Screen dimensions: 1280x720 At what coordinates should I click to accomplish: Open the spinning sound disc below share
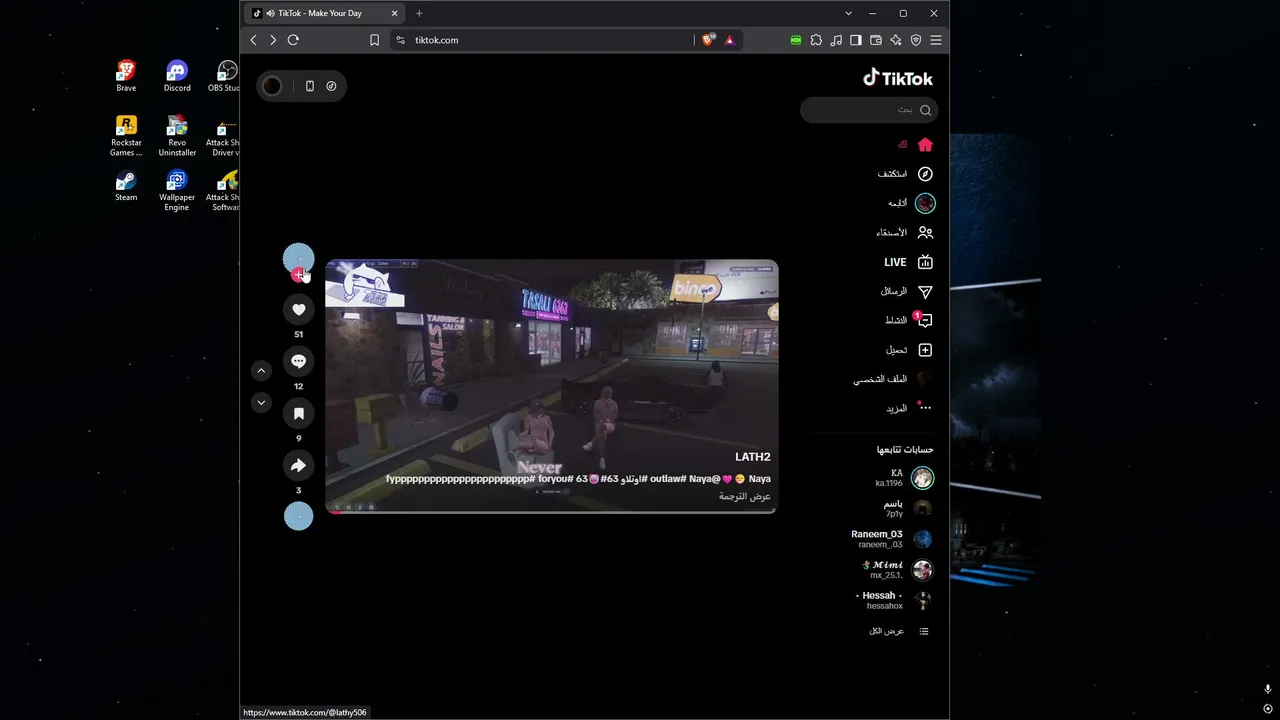pyautogui.click(x=298, y=516)
